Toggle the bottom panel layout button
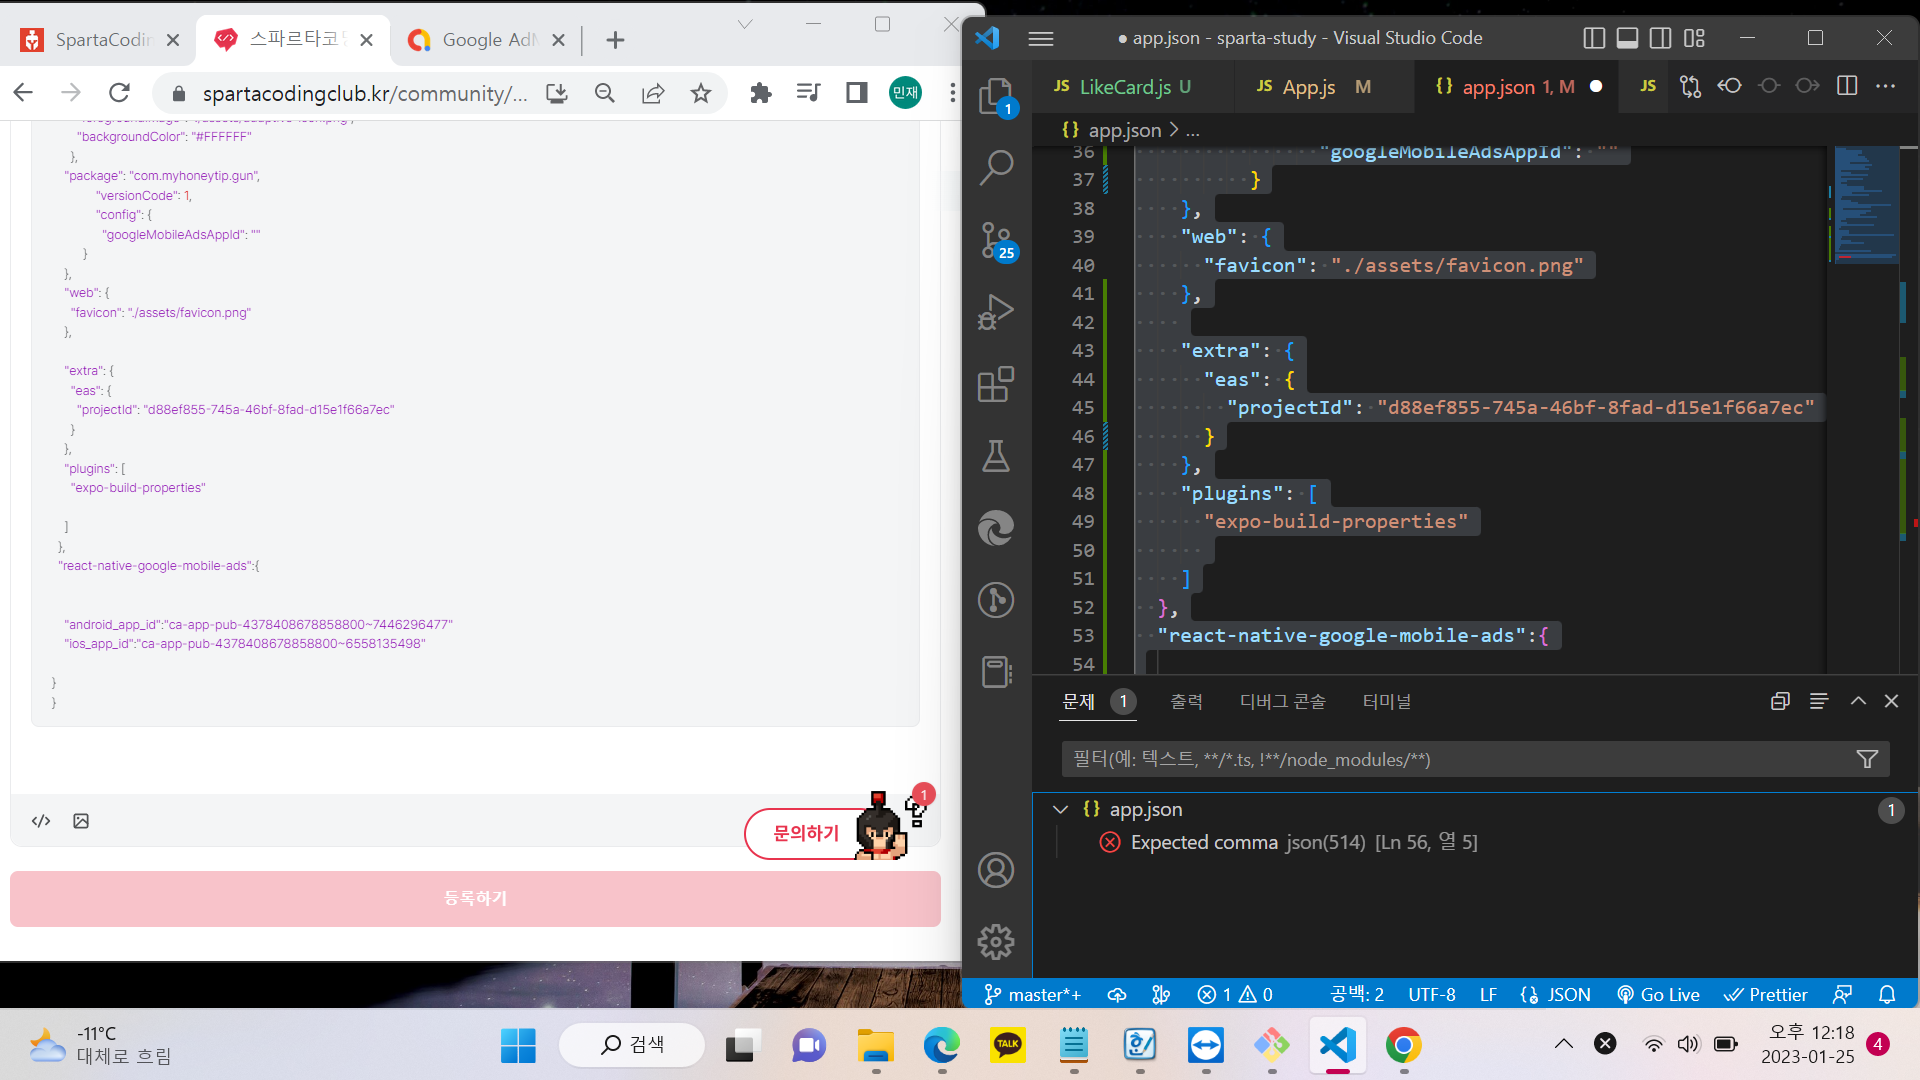The width and height of the screenshot is (1920, 1080). tap(1627, 38)
